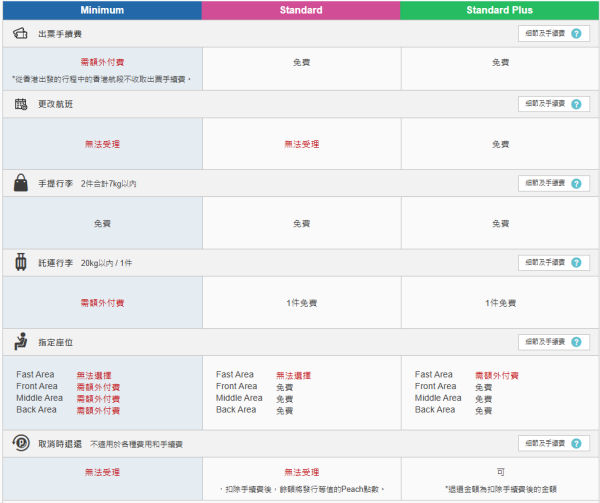The image size is (600, 503).
Task: Click Front Area label in Standard Plus column
Action: point(435,386)
